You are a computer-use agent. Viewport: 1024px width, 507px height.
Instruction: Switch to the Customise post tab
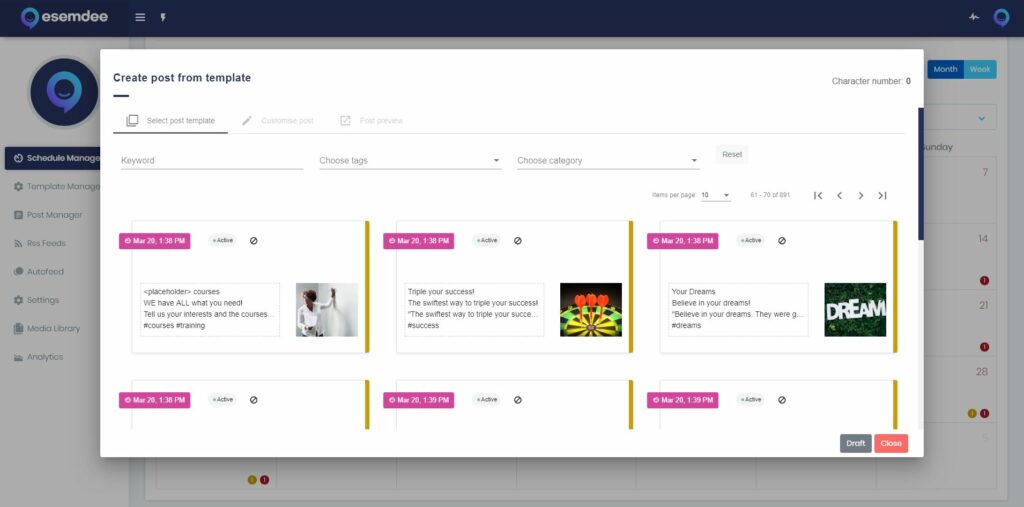278,121
